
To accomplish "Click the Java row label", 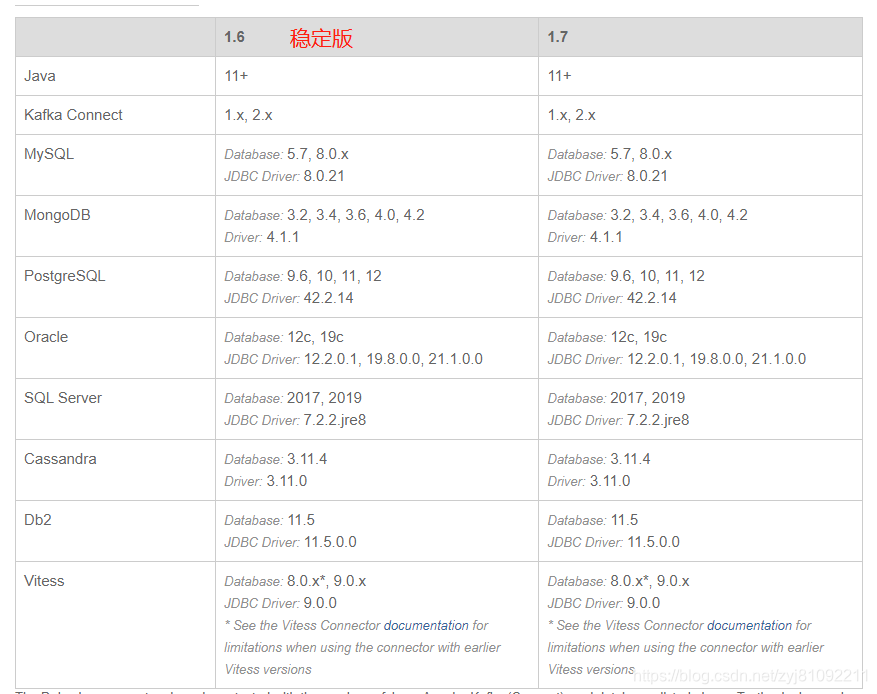I will [x=40, y=76].
